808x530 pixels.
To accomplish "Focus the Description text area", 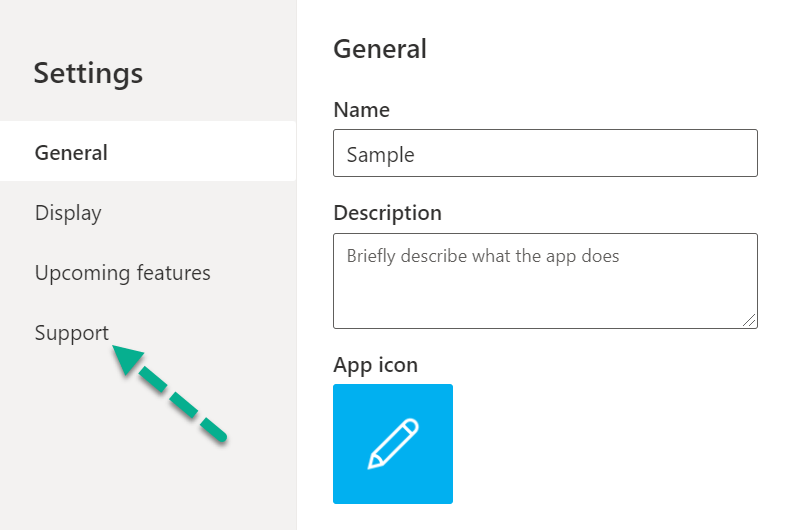I will (x=545, y=281).
